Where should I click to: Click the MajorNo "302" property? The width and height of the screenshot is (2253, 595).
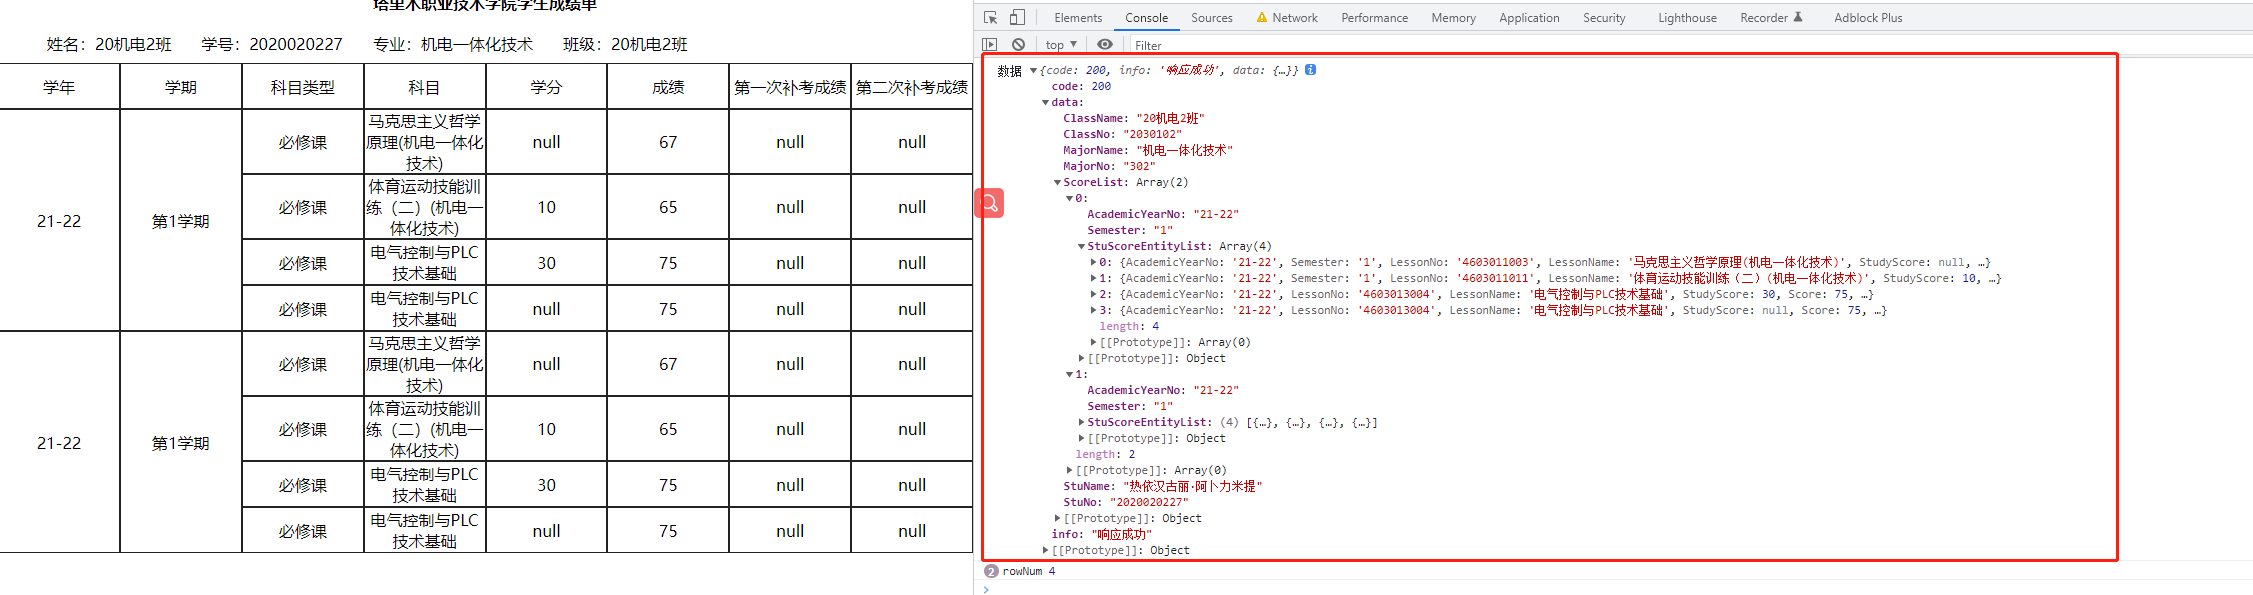click(1109, 166)
